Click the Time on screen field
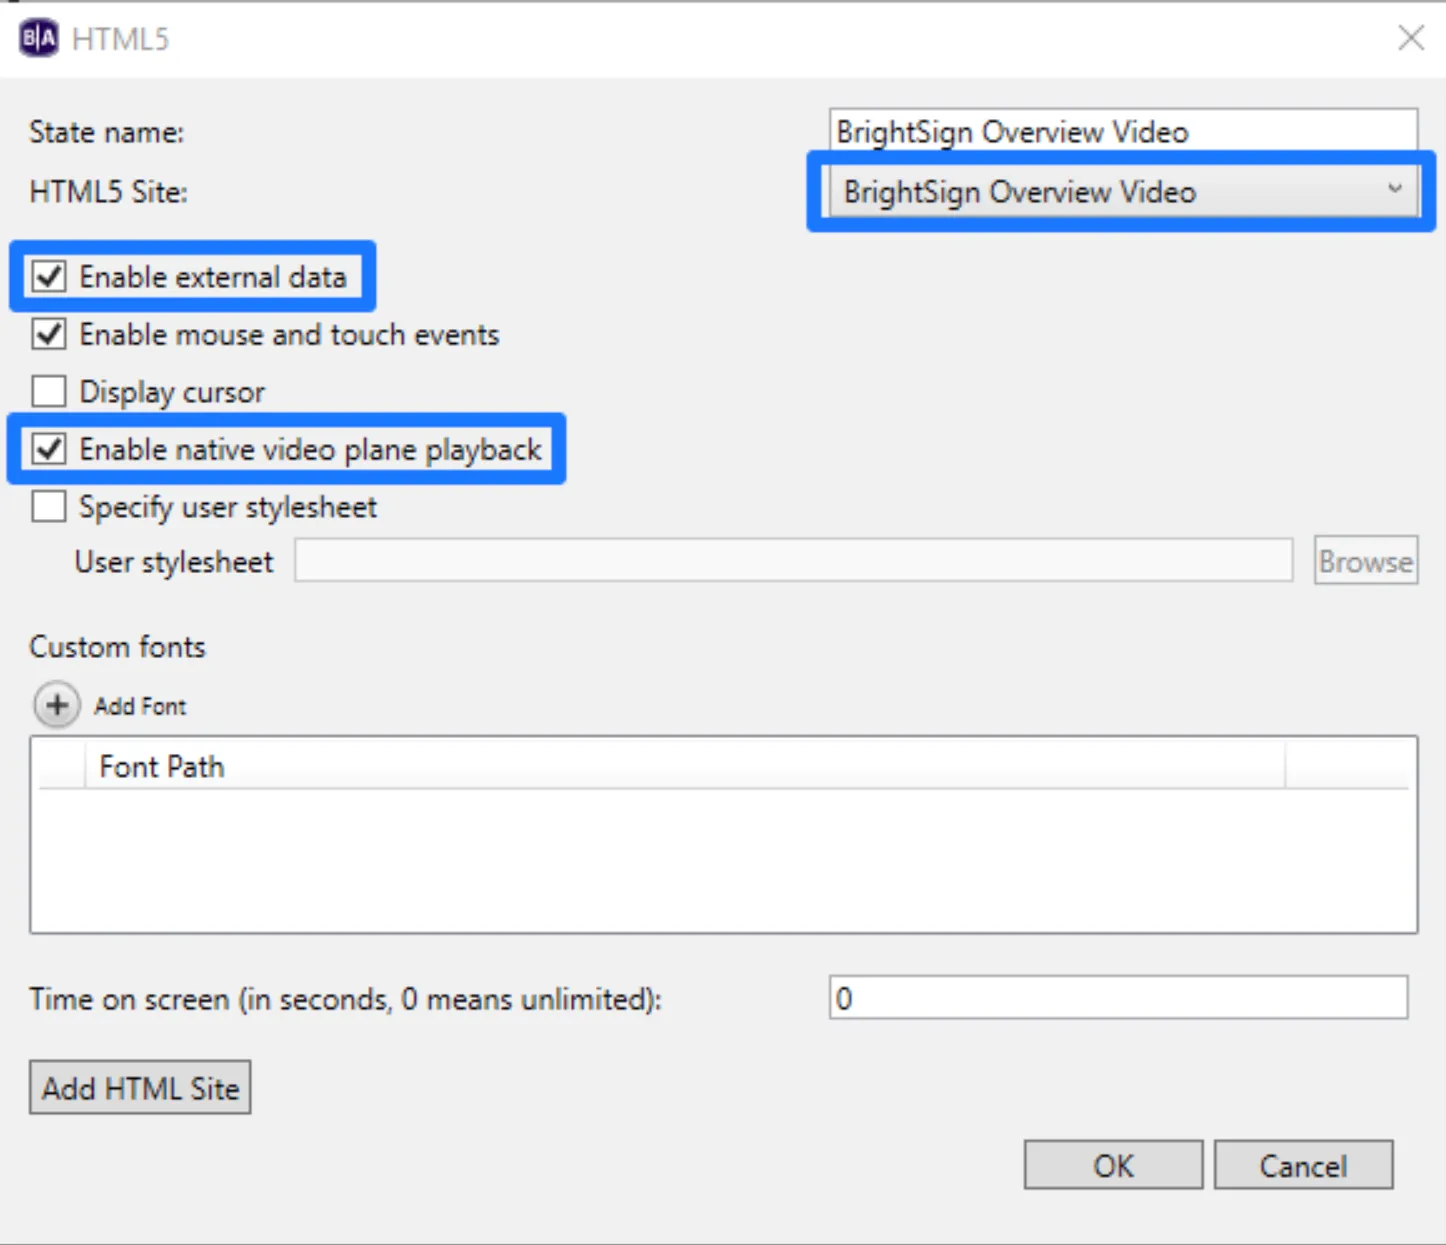This screenshot has width=1446, height=1245. (1119, 998)
